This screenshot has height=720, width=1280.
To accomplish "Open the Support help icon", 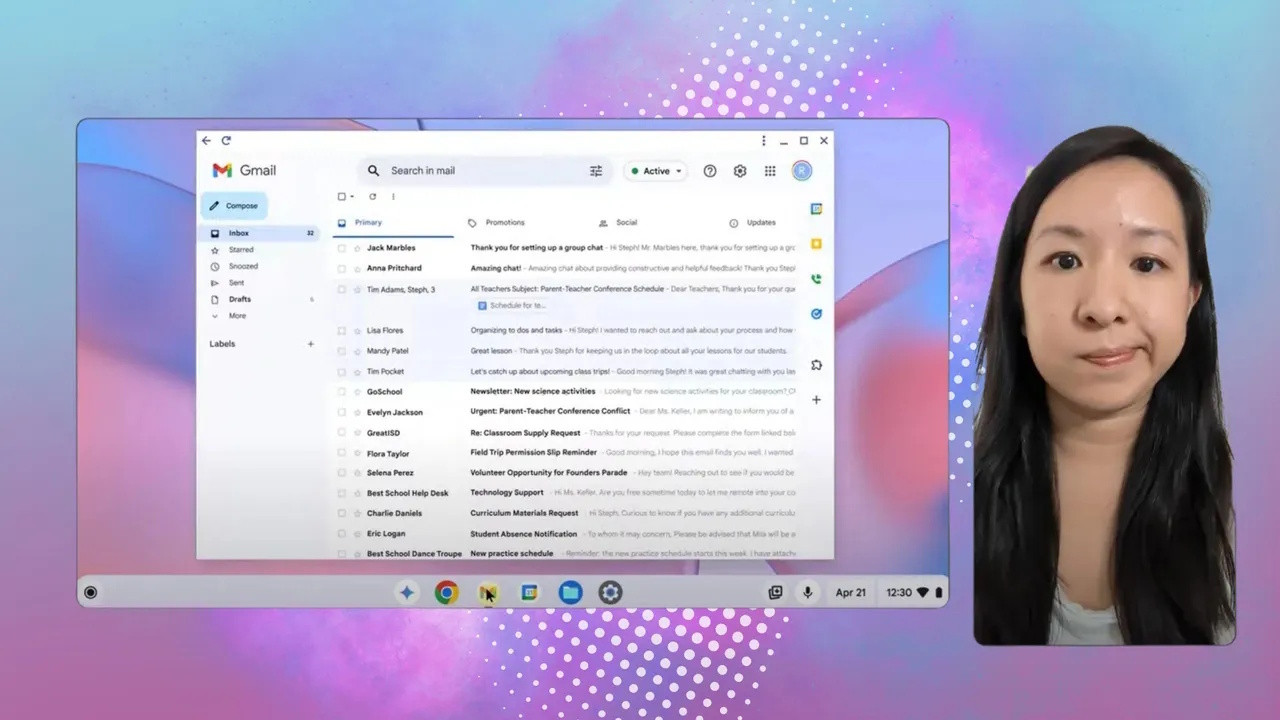I will (710, 171).
